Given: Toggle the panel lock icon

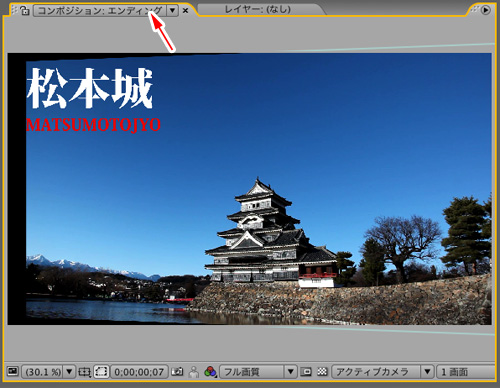Looking at the screenshot, I should pyautogui.click(x=24, y=11).
